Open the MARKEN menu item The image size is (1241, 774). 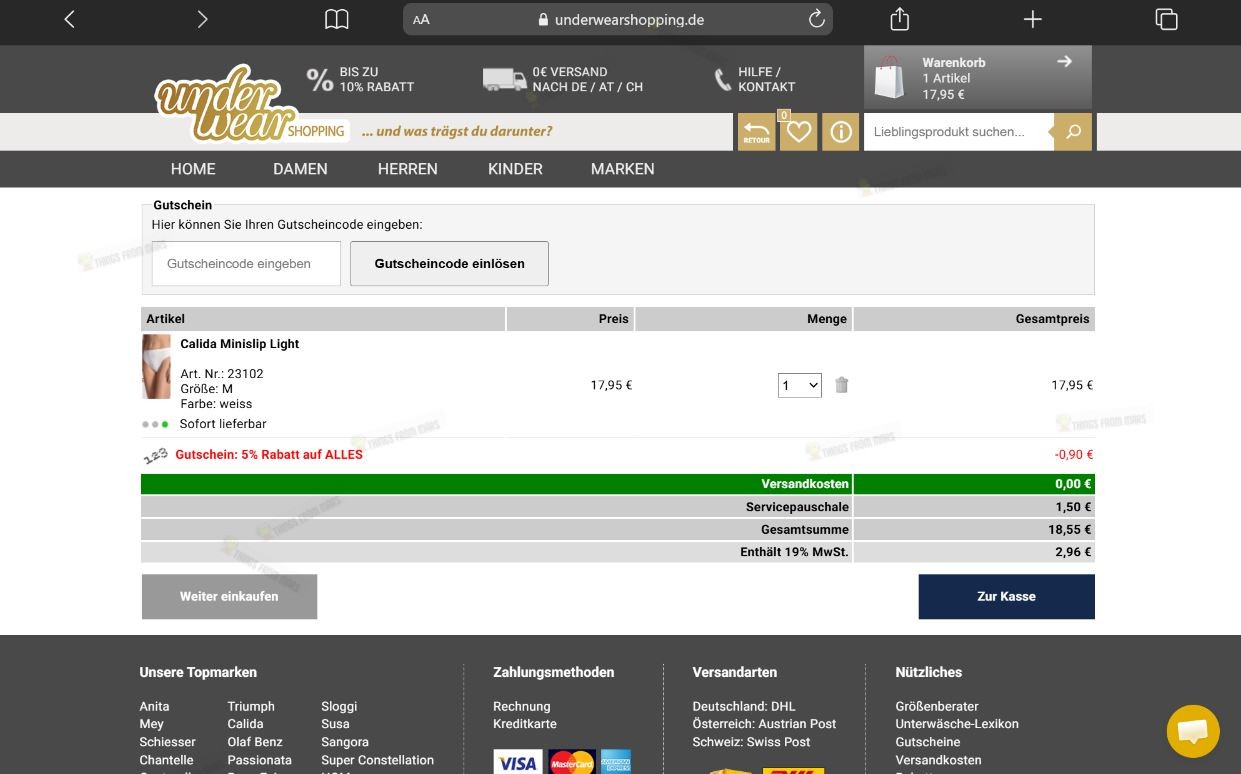(622, 169)
